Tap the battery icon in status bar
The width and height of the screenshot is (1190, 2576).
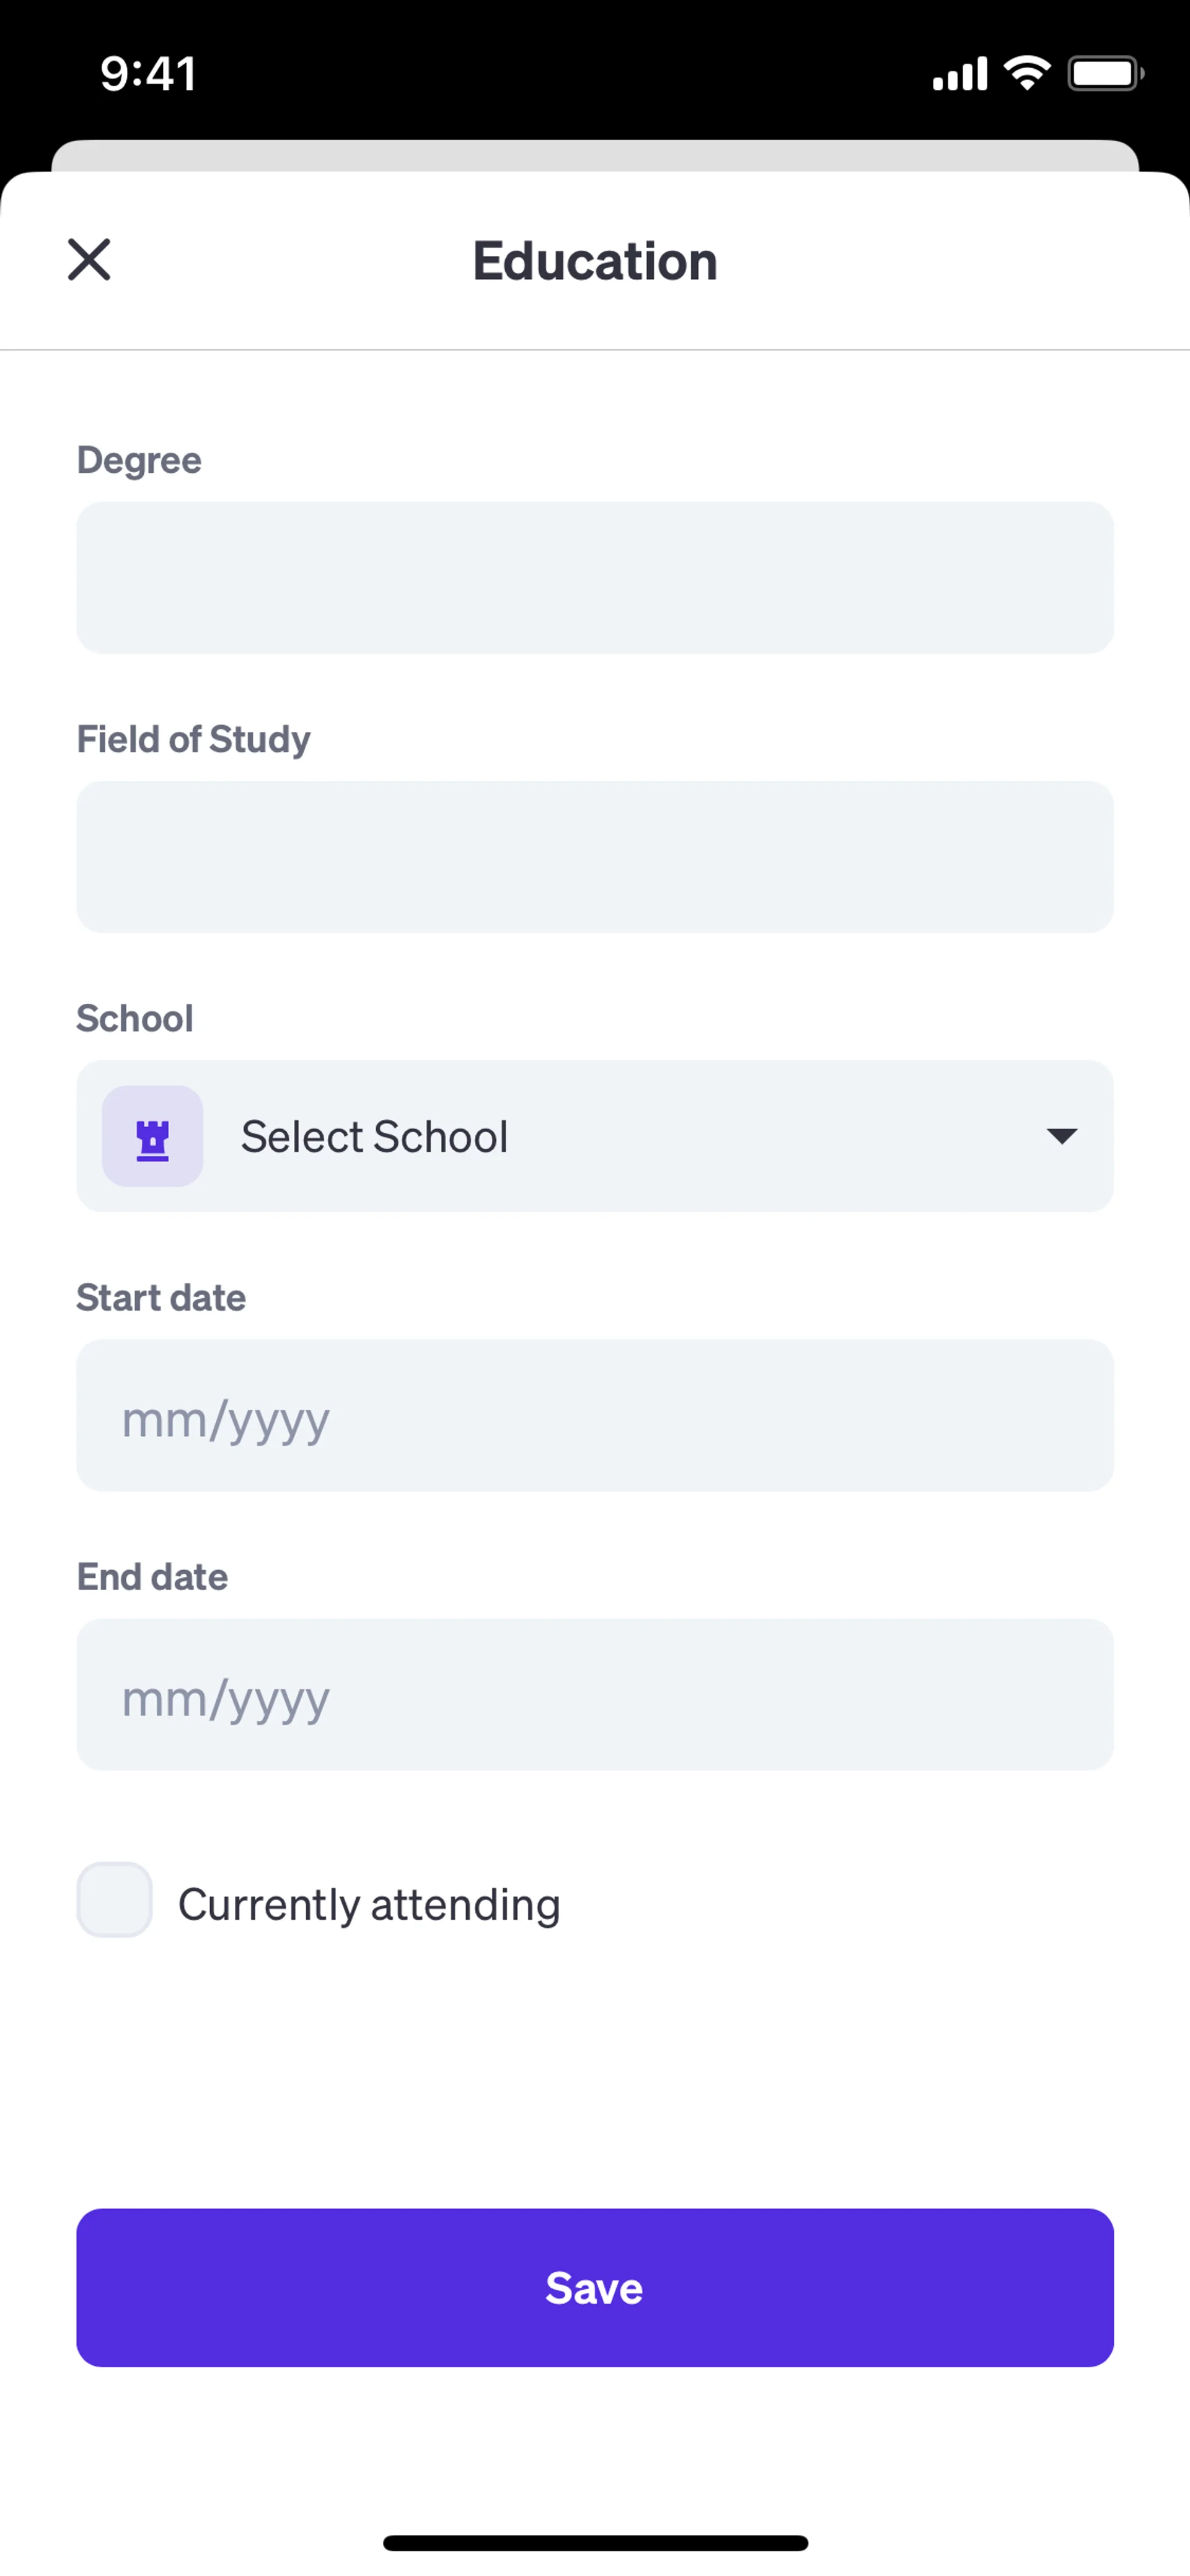point(1104,73)
